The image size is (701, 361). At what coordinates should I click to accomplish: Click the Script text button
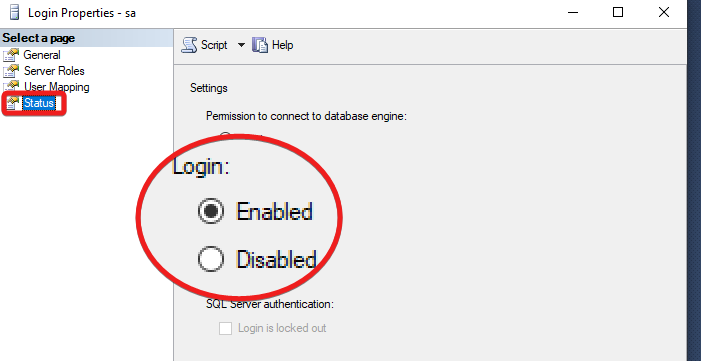tap(214, 45)
